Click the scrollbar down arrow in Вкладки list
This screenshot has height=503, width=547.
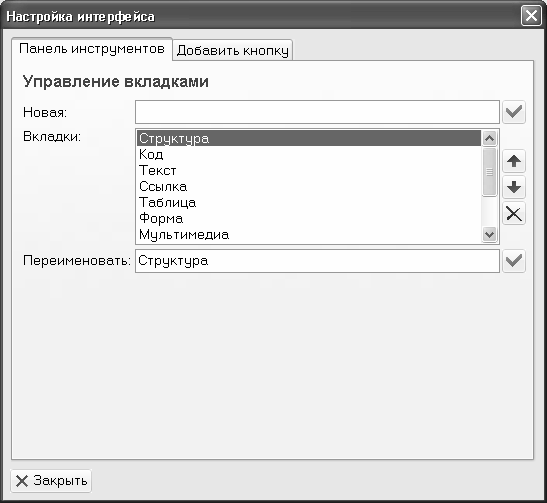click(489, 234)
